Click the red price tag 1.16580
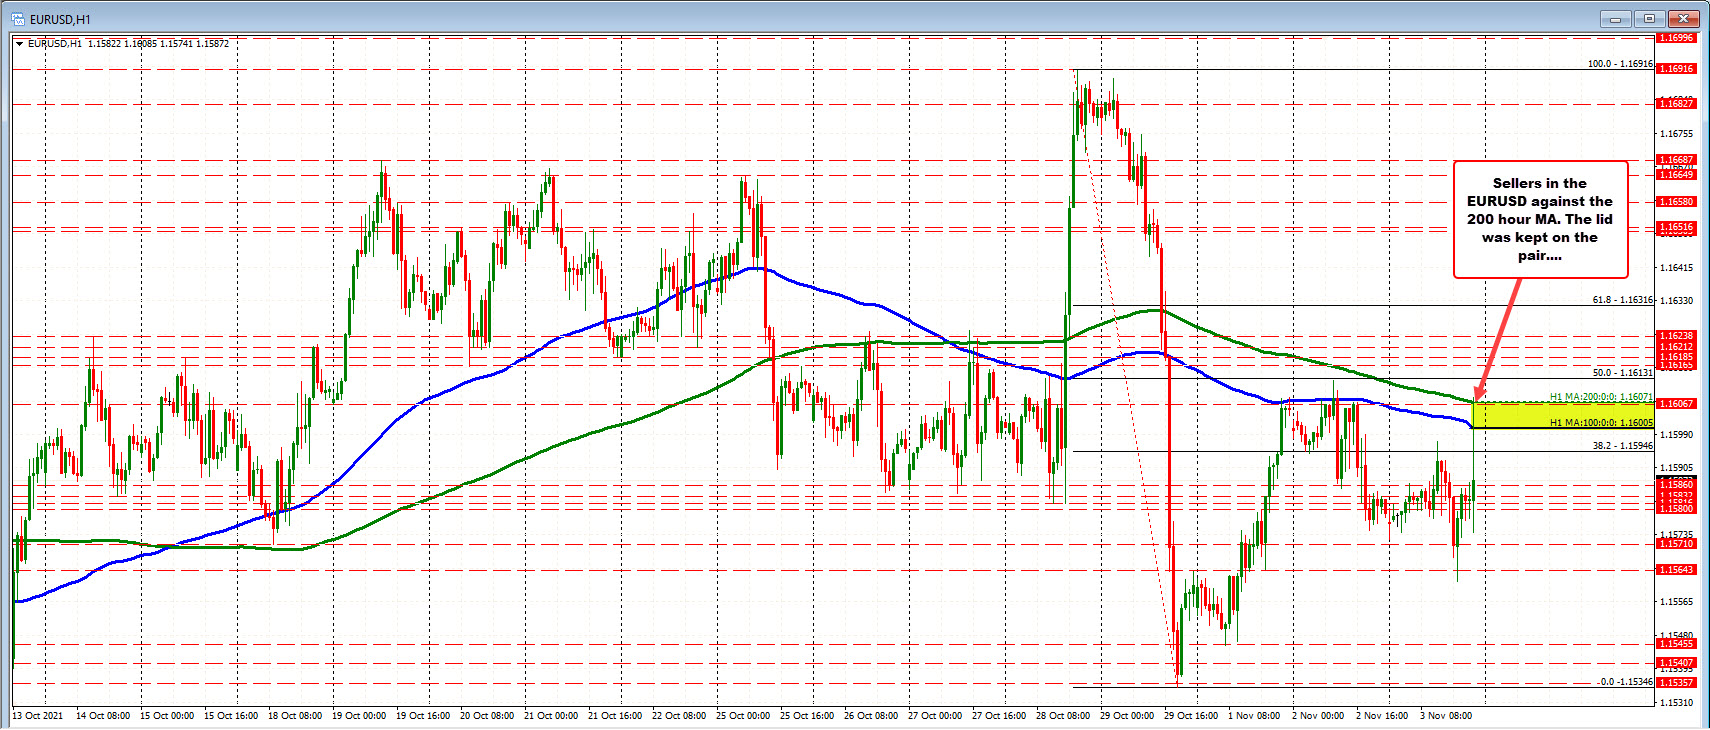The image size is (1710, 730). [x=1677, y=202]
